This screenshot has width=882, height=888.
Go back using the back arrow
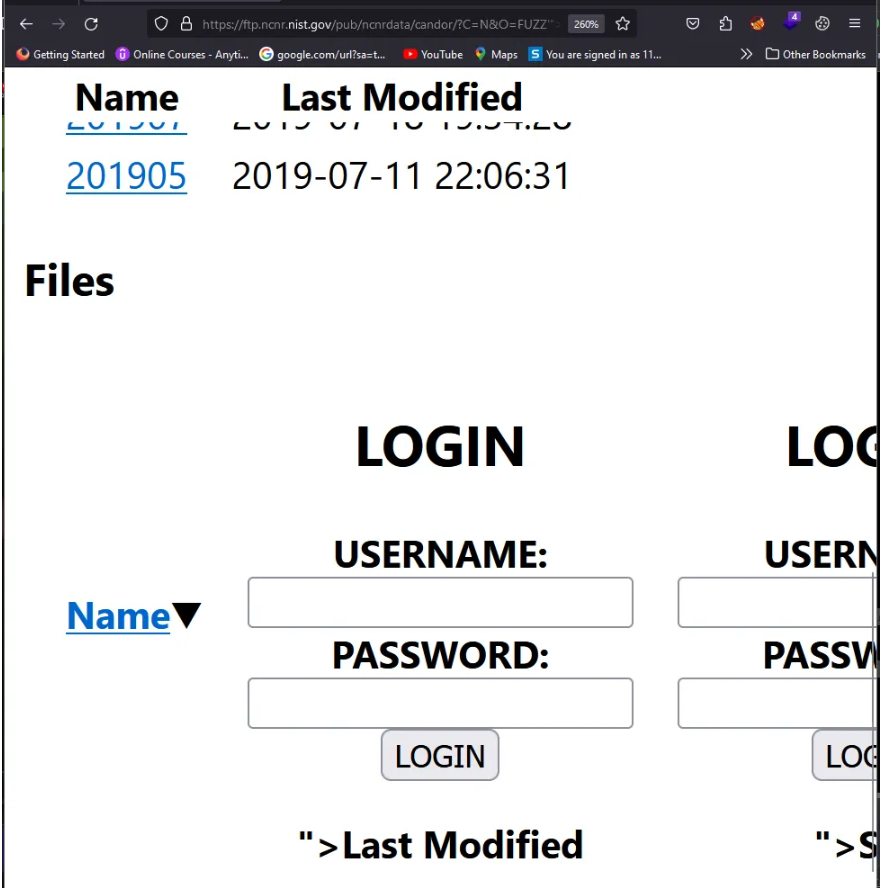click(x=26, y=23)
